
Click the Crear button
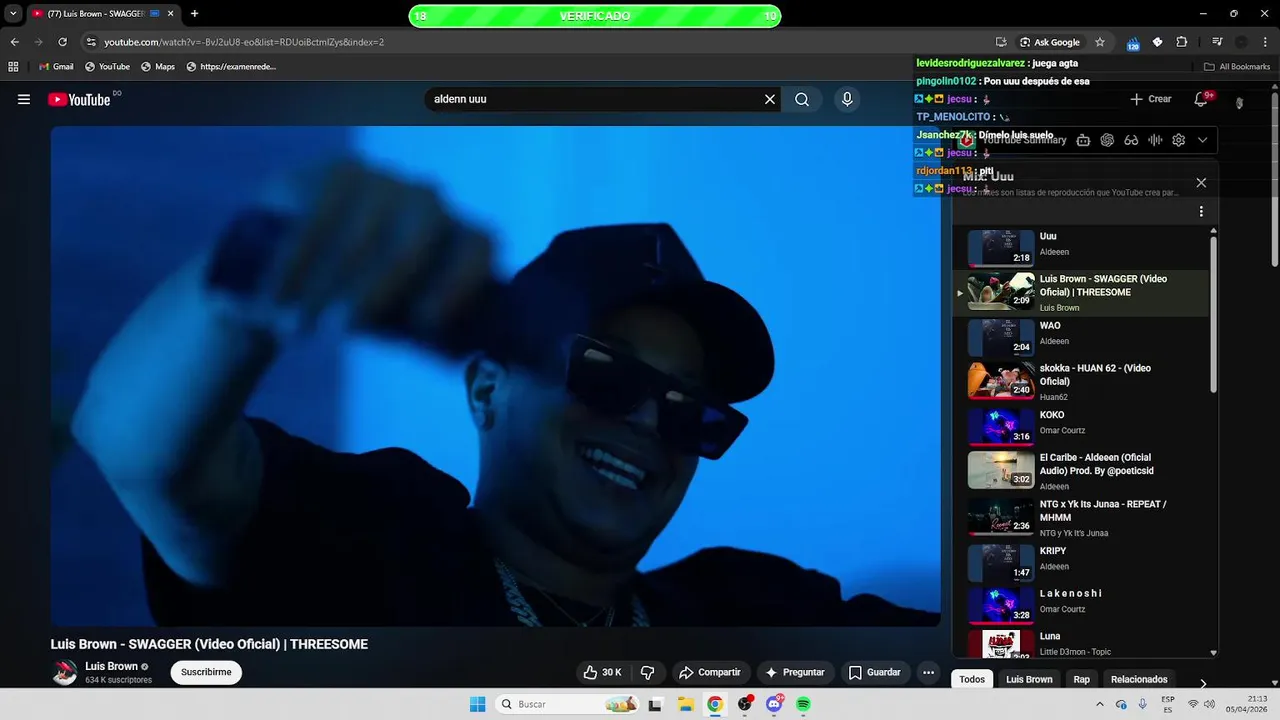pyautogui.click(x=1151, y=99)
